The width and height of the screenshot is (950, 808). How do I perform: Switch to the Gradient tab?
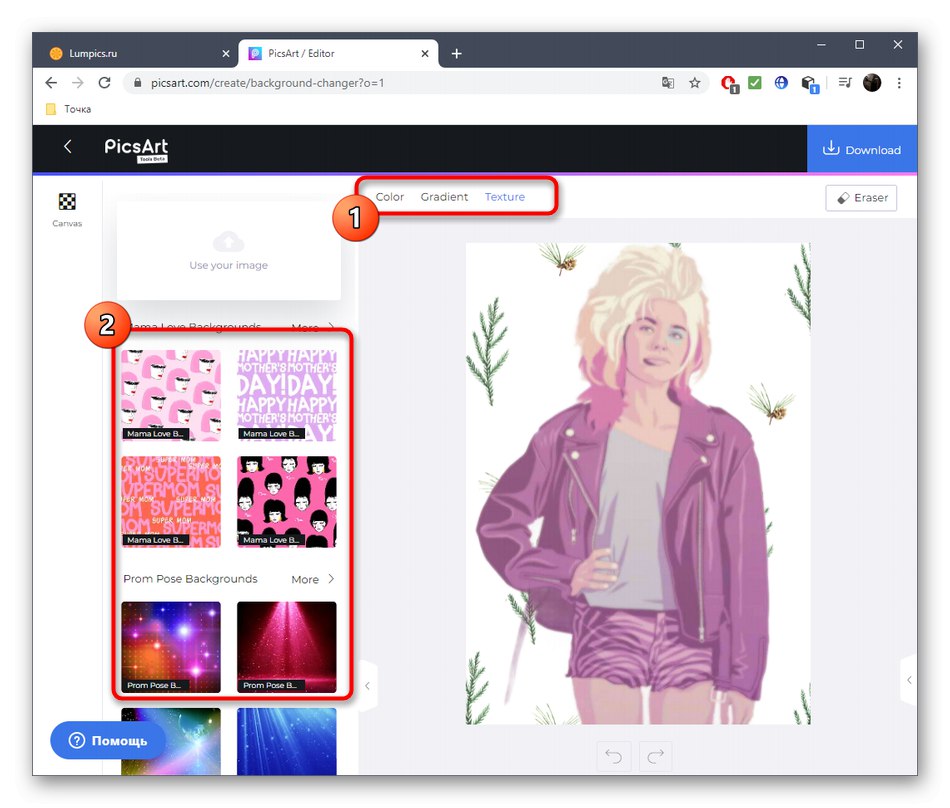click(x=444, y=197)
